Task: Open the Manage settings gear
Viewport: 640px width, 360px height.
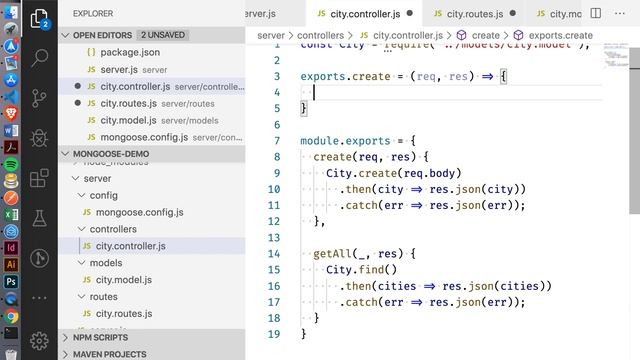Action: pyautogui.click(x=39, y=340)
